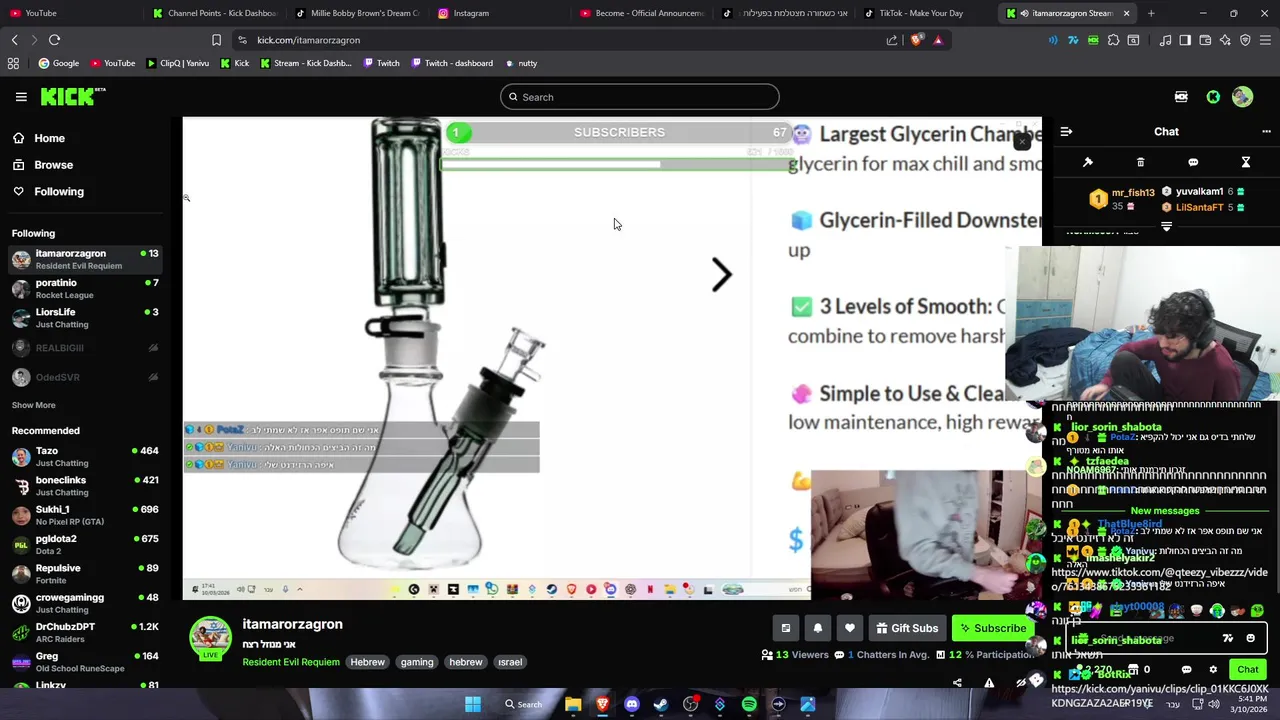Screen dimensions: 1280x720
Task: Click the bookmark icon beside the address bar
Action: tap(216, 40)
